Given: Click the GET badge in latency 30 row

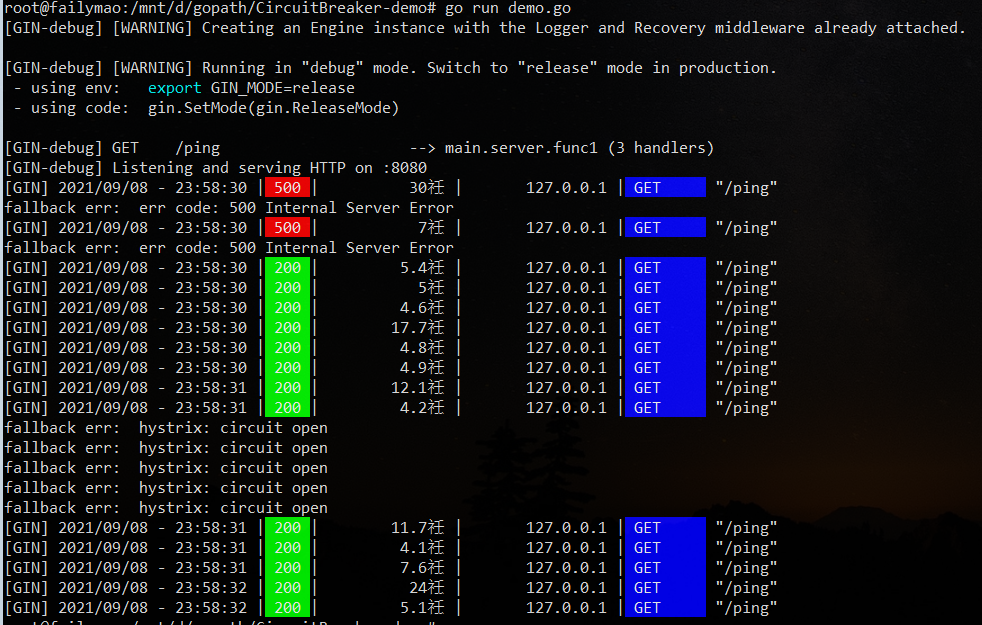Looking at the screenshot, I should (665, 188).
